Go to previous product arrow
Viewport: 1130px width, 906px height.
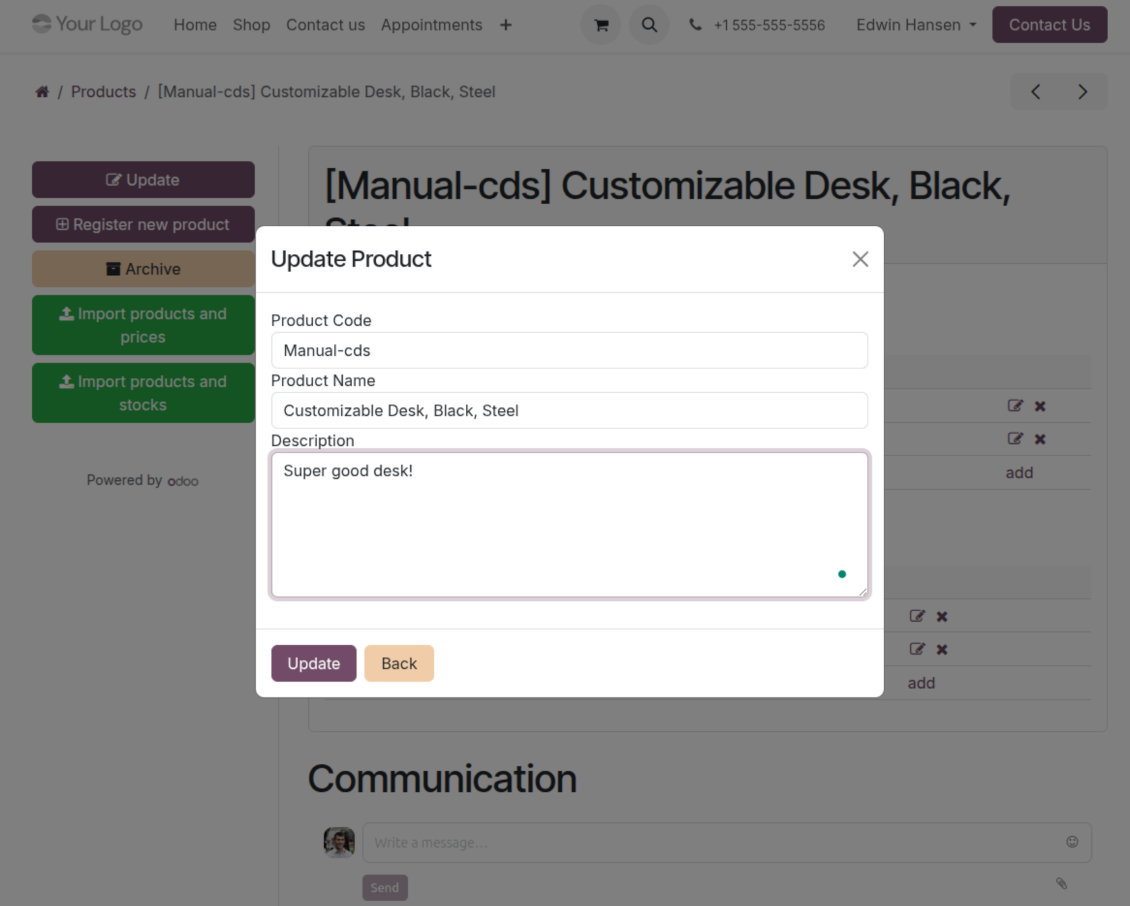tap(1035, 92)
